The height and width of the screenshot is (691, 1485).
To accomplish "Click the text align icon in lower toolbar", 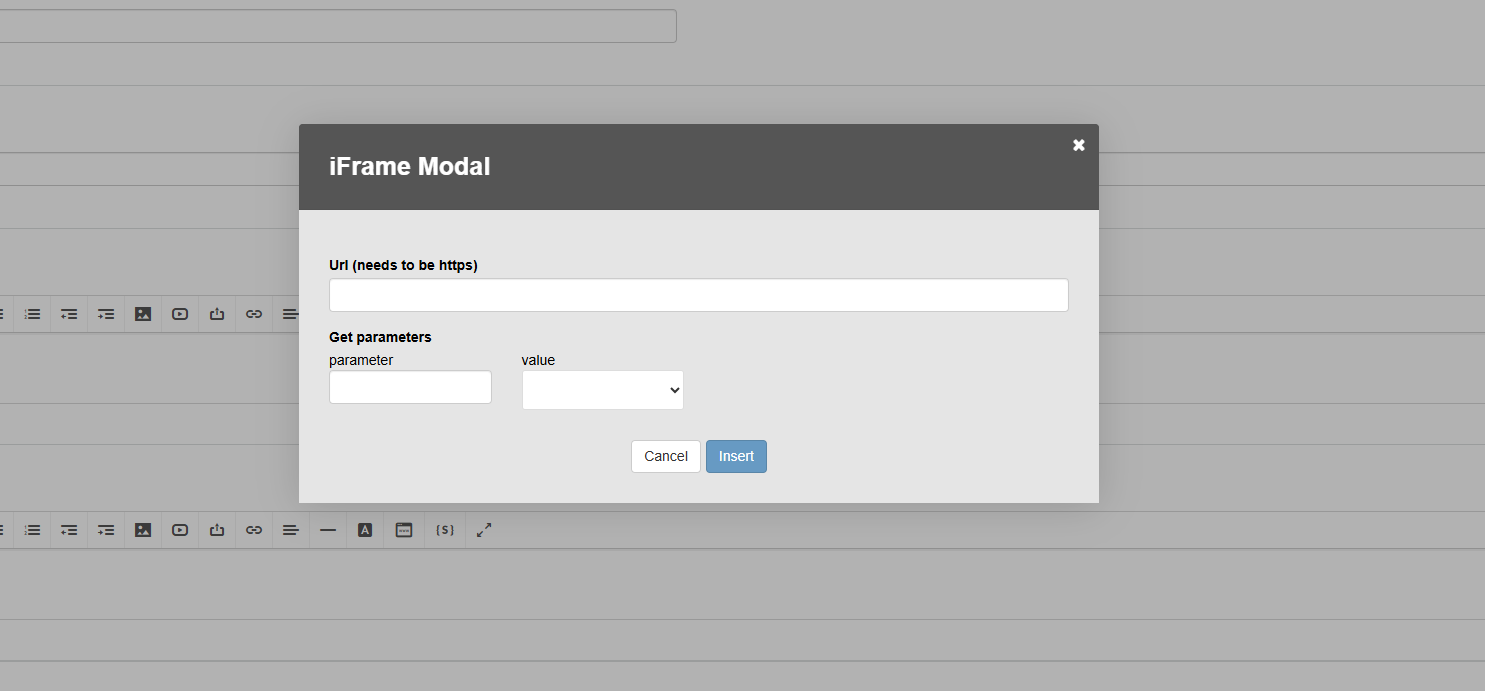I will [291, 530].
